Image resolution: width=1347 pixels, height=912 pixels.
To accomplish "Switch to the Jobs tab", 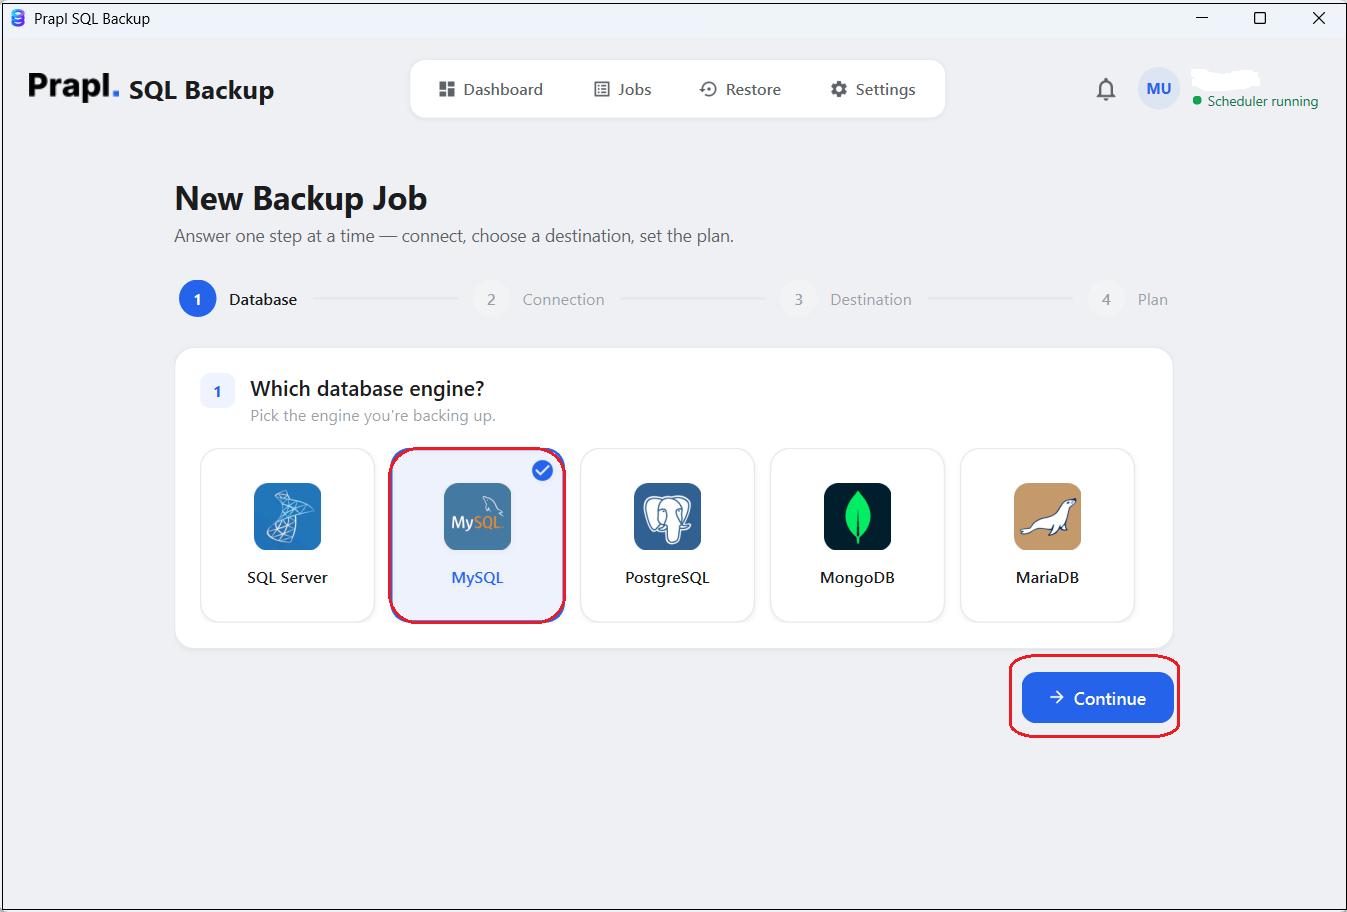I will (623, 89).
